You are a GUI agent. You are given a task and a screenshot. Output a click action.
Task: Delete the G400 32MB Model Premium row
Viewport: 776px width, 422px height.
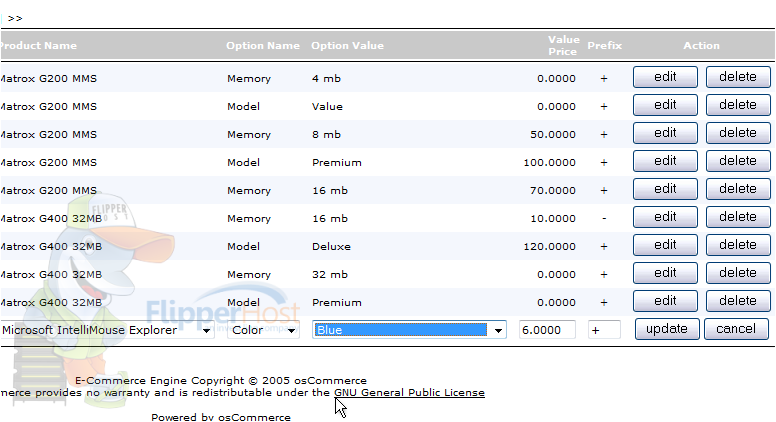(x=738, y=301)
